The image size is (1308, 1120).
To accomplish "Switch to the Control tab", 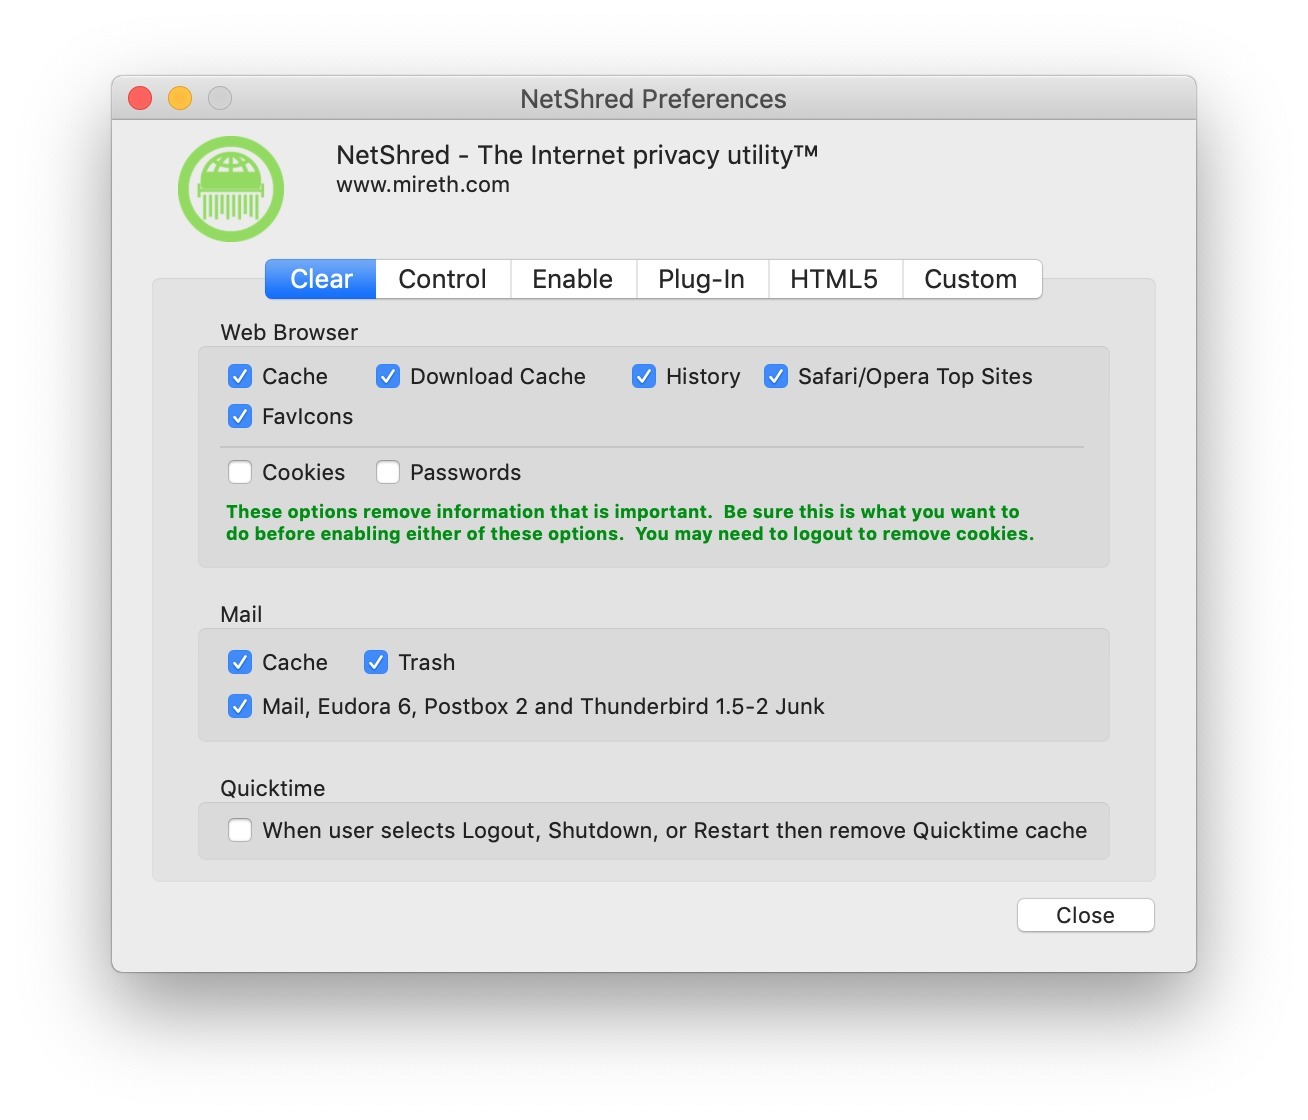I will (x=442, y=279).
